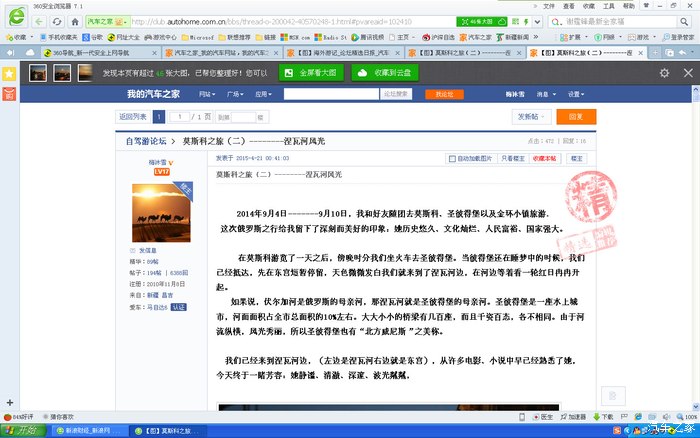Click the first photo thumbnail in image bar
The image size is (700, 438).
point(36,73)
